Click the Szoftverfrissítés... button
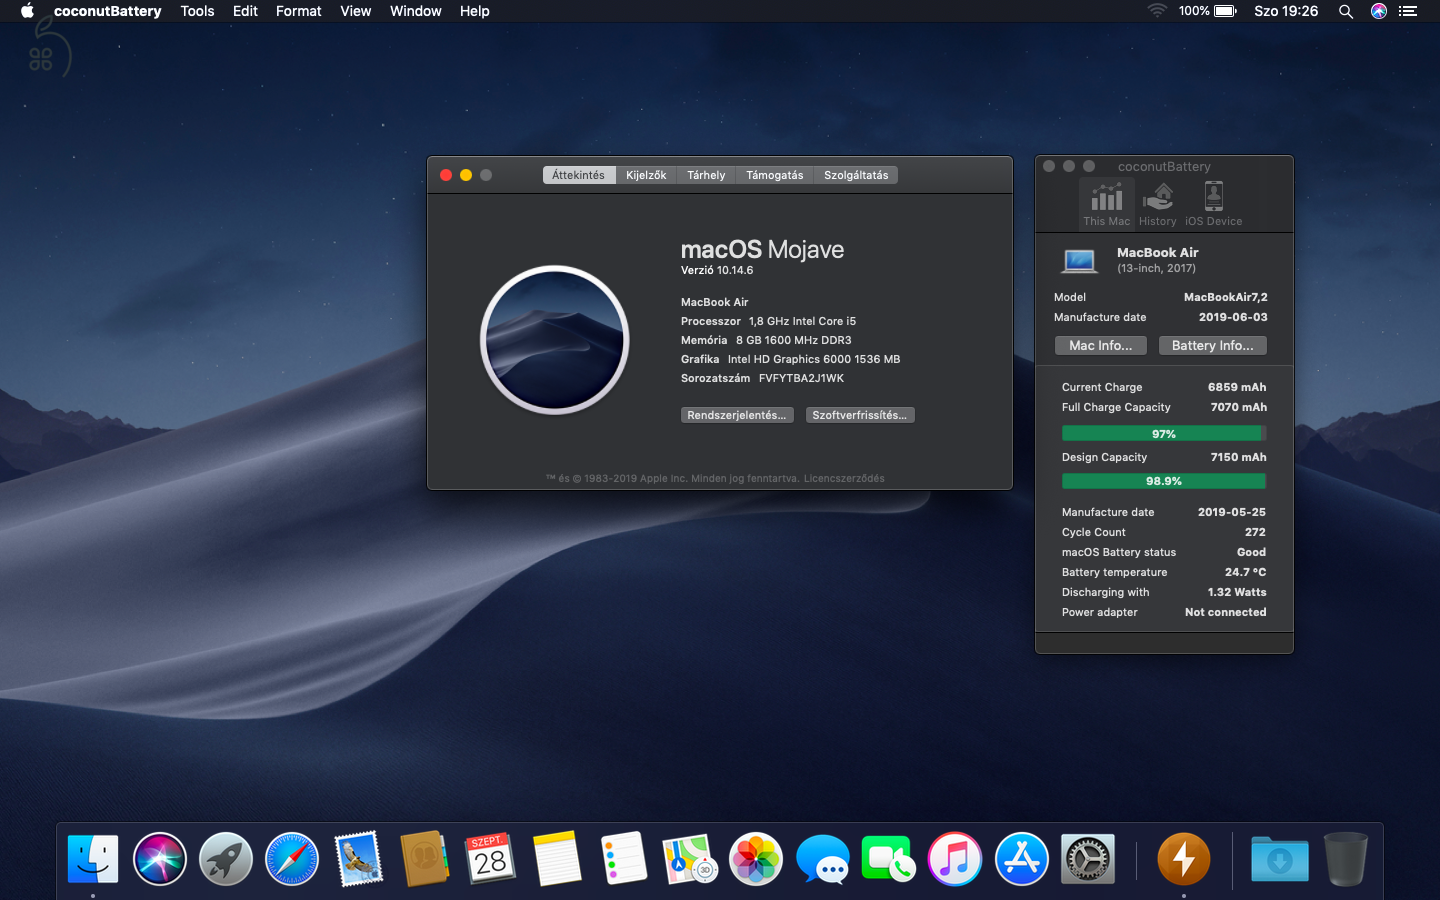The width and height of the screenshot is (1440, 900). click(860, 415)
